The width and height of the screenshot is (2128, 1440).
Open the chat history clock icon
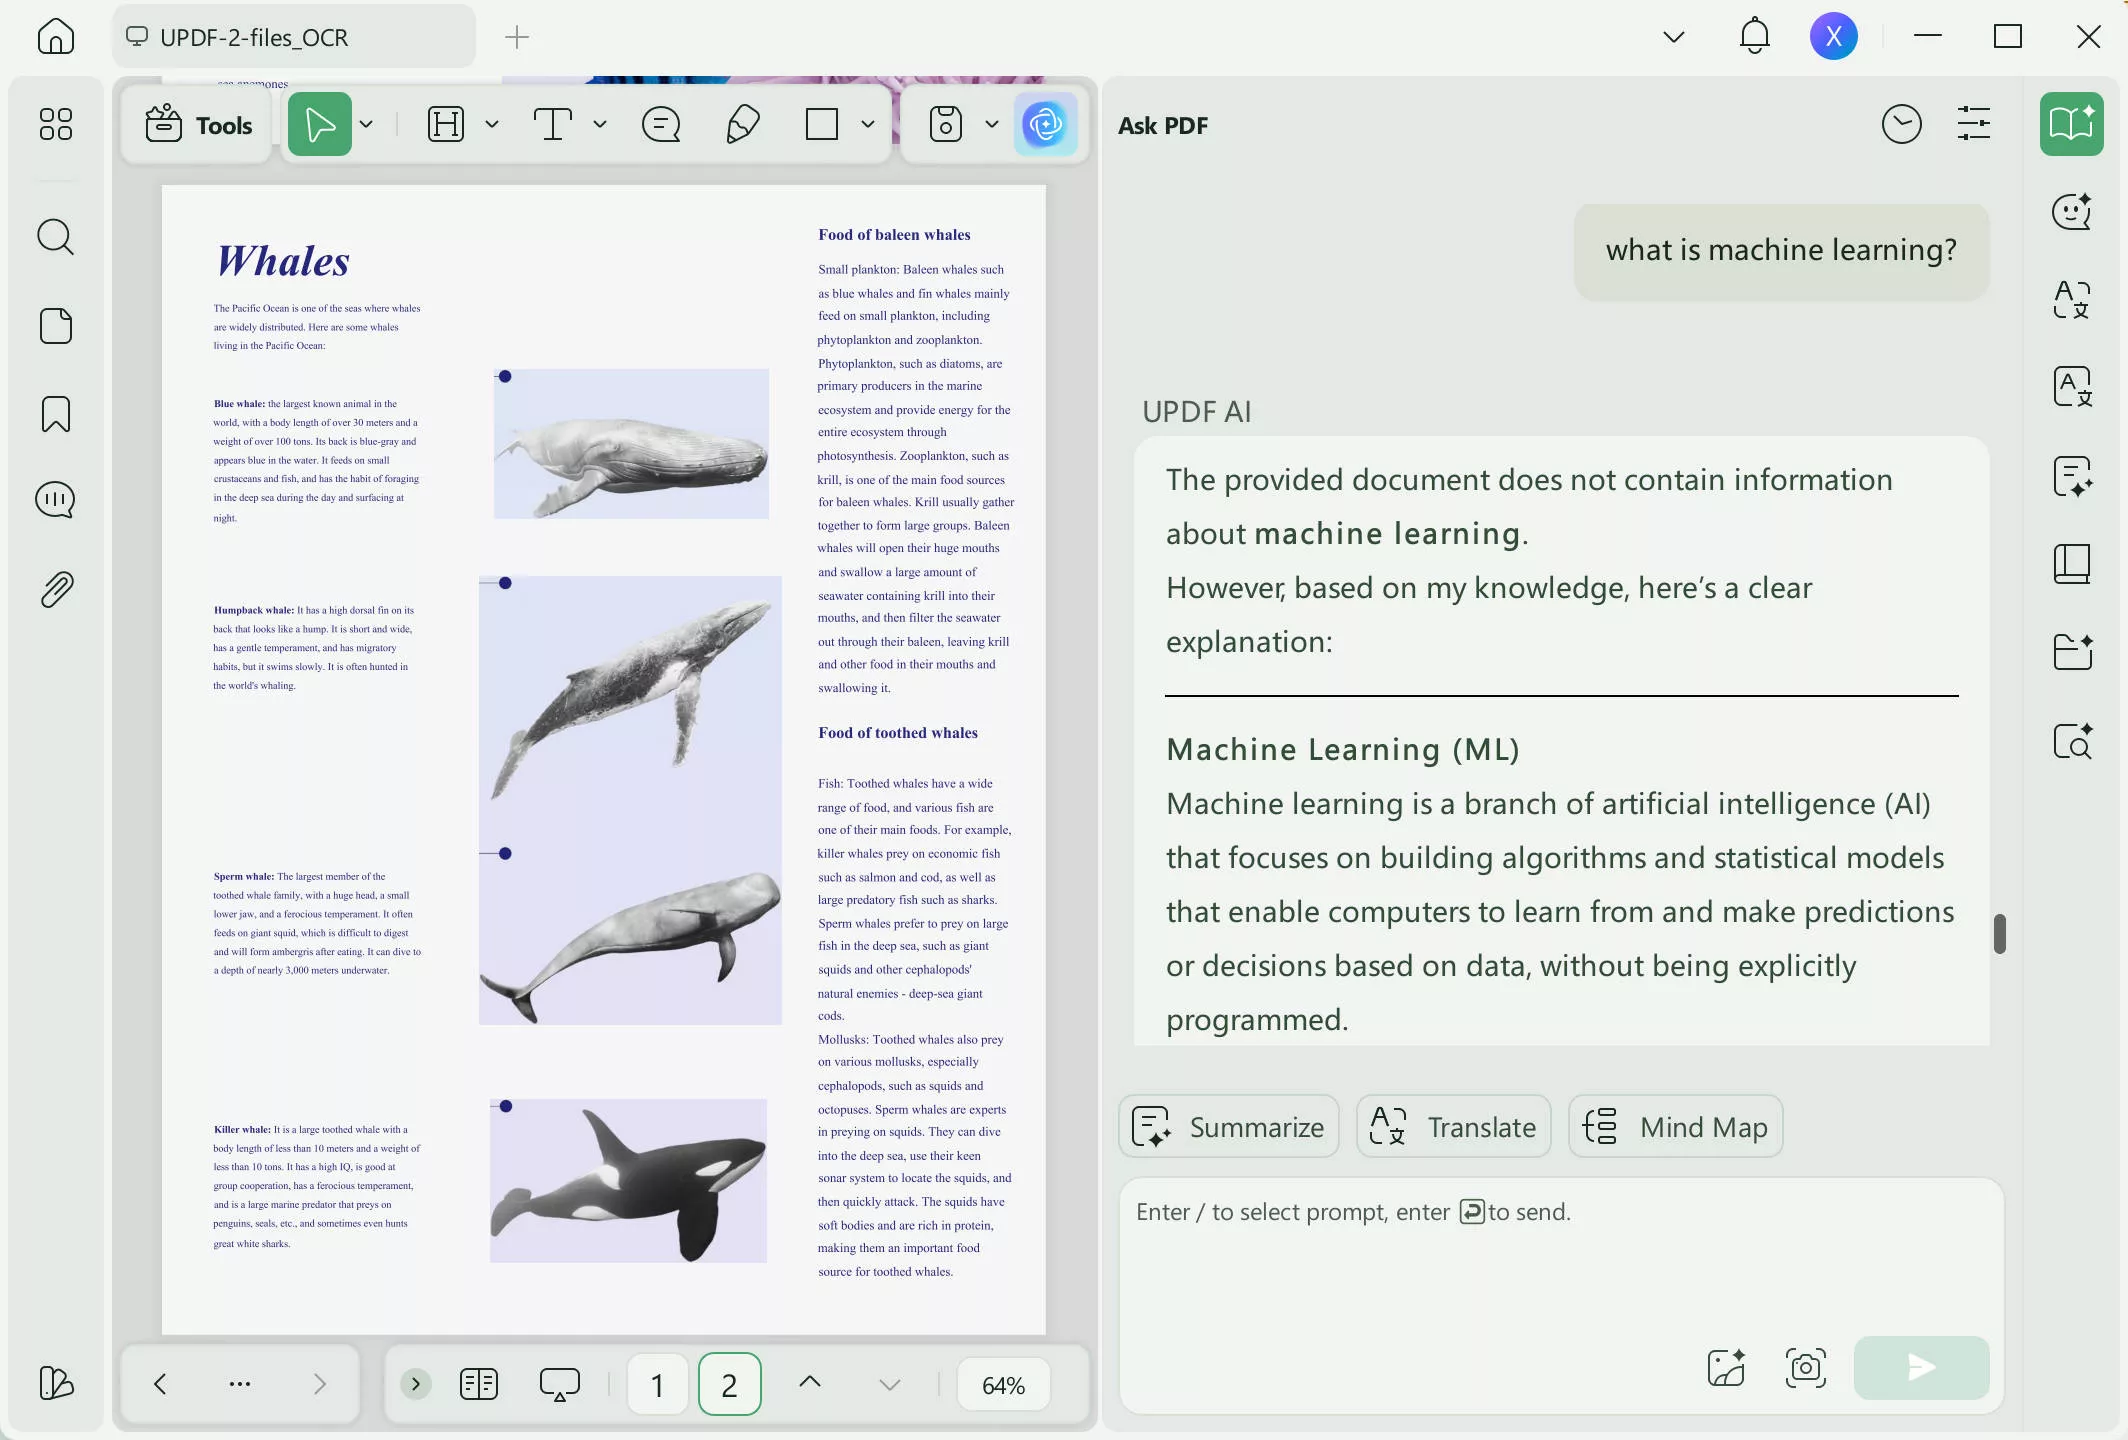1901,123
